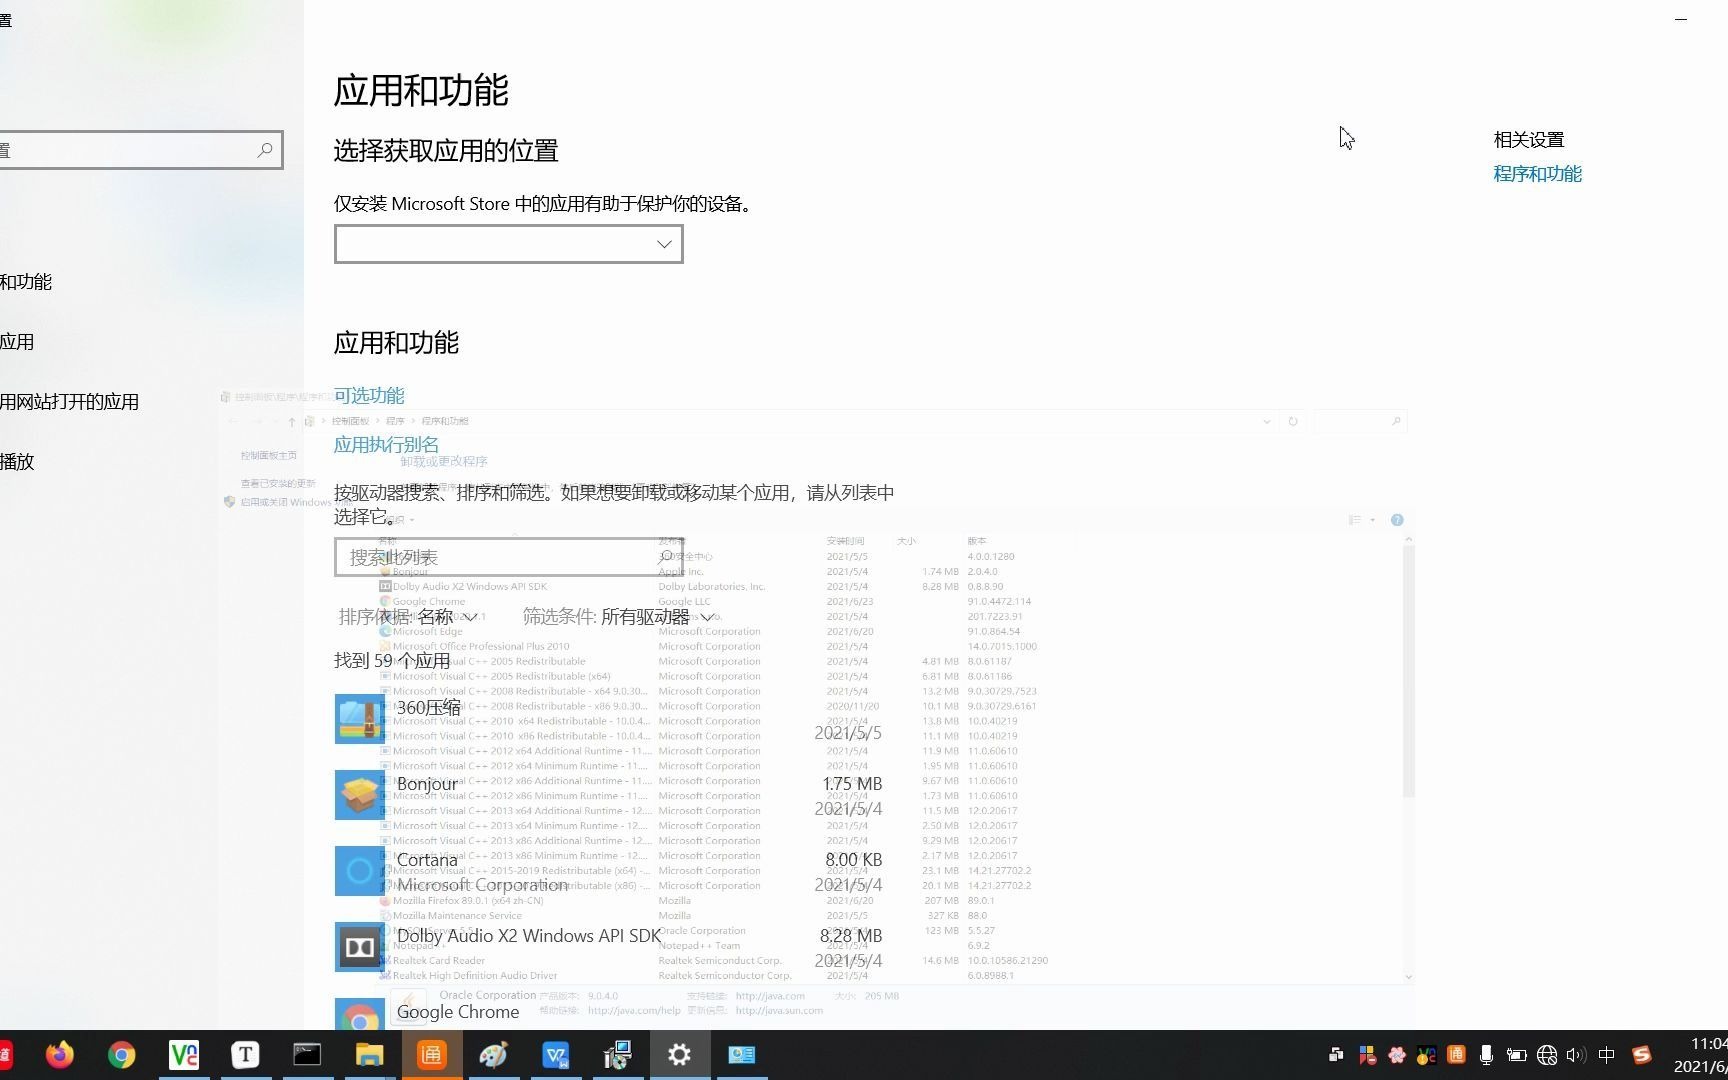1728x1080 pixels.
Task: Open the 排序依据 名称 dropdown
Action: tap(448, 616)
